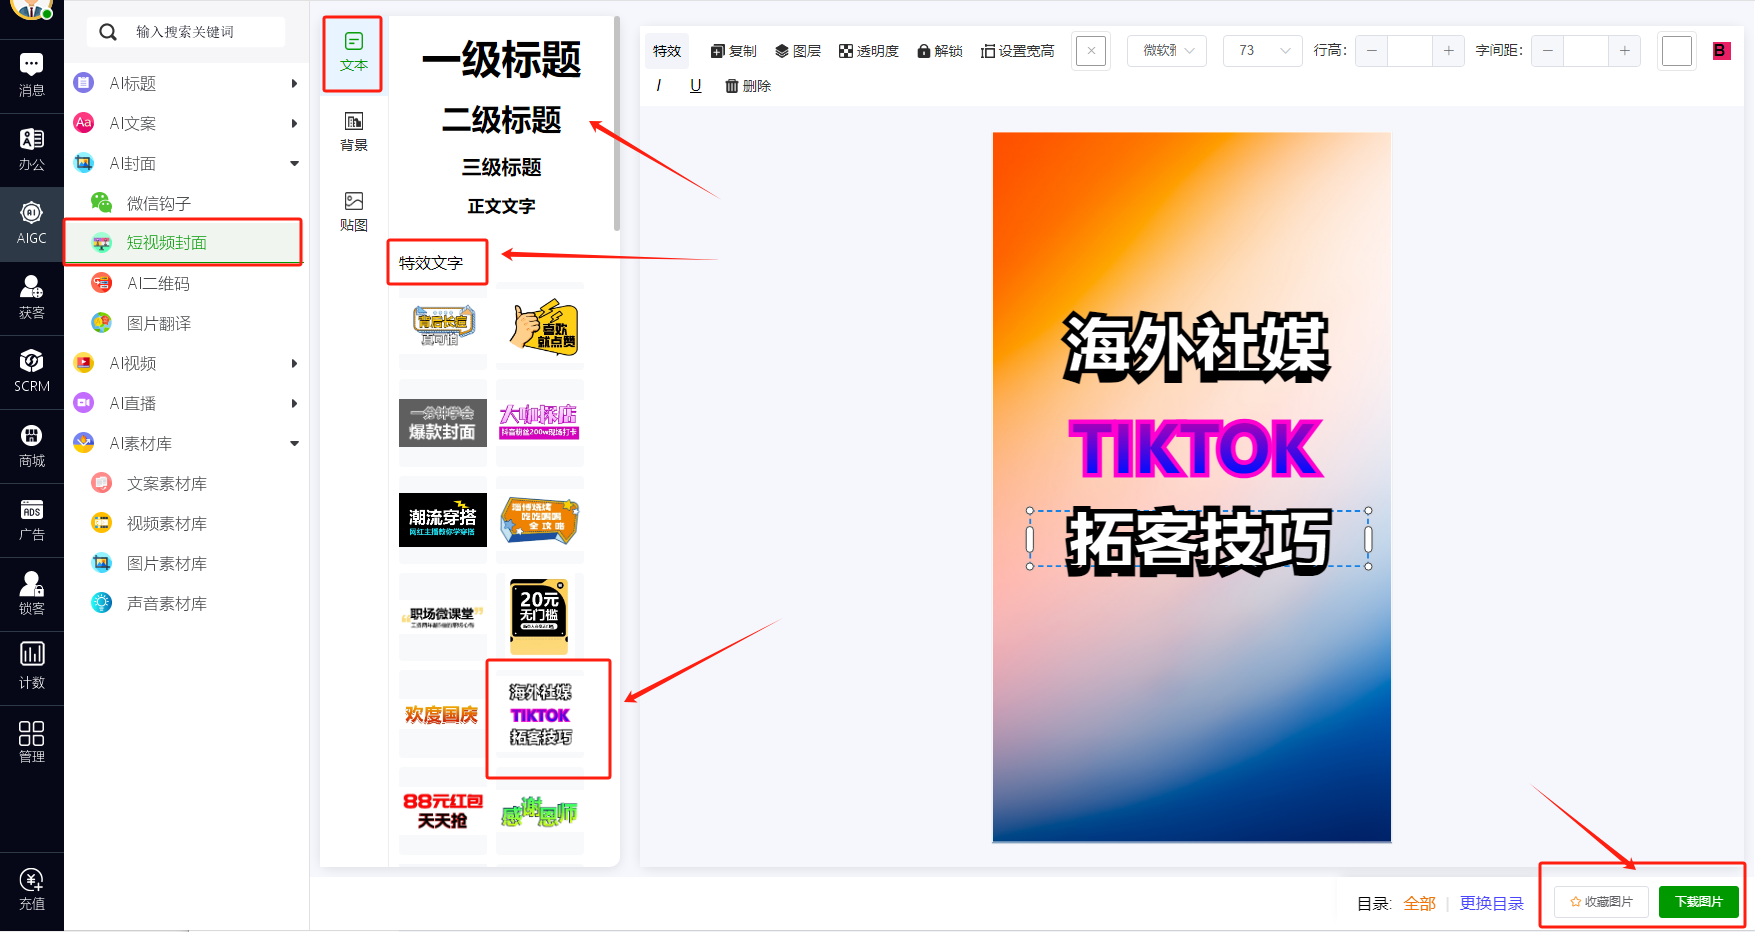This screenshot has height=932, width=1755.
Task: Increase 字间距 letter spacing with plus
Action: tap(1624, 51)
